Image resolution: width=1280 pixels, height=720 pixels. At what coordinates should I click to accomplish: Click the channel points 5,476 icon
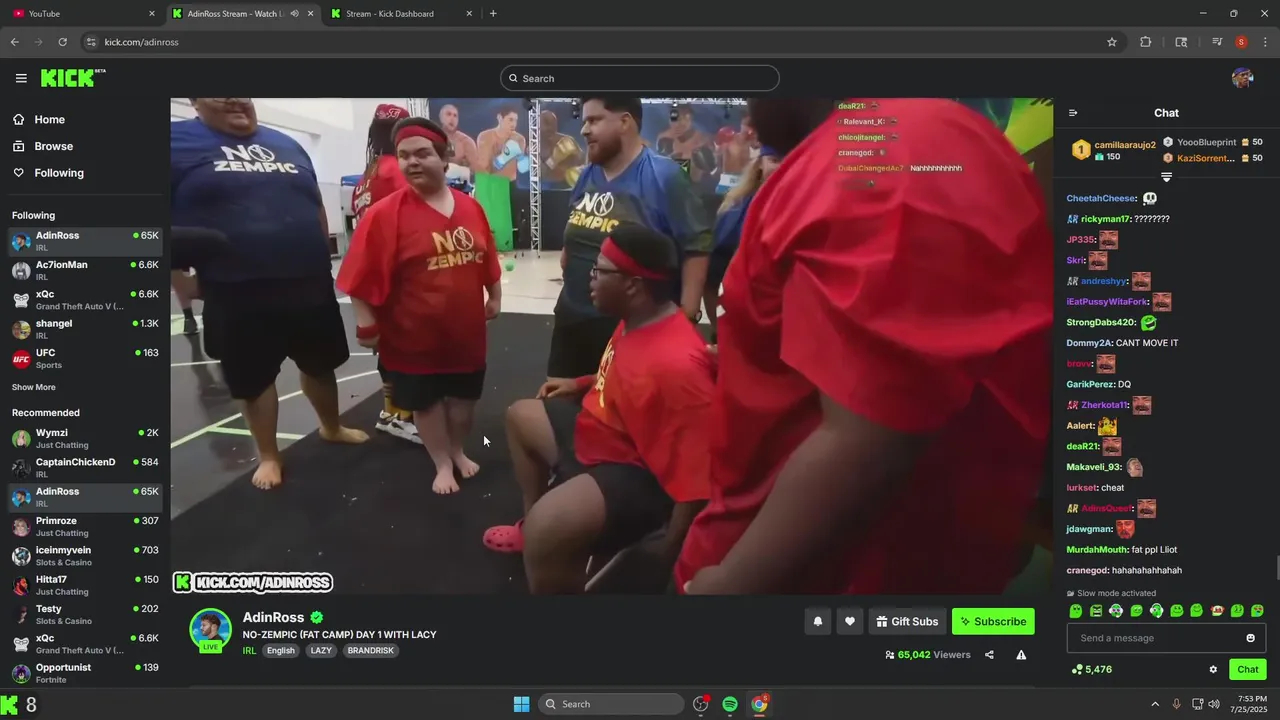click(x=1076, y=669)
